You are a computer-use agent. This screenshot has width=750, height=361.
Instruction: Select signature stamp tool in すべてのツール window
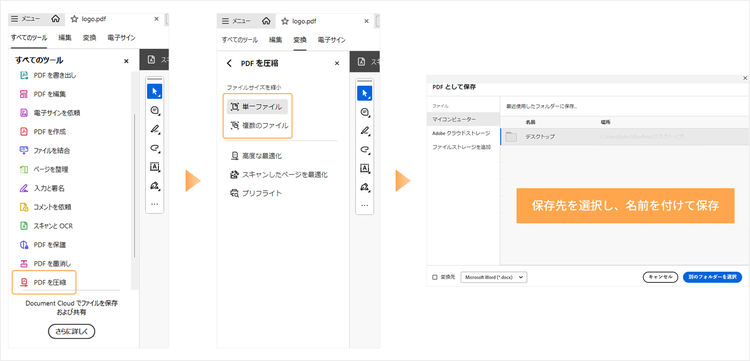pos(154,186)
